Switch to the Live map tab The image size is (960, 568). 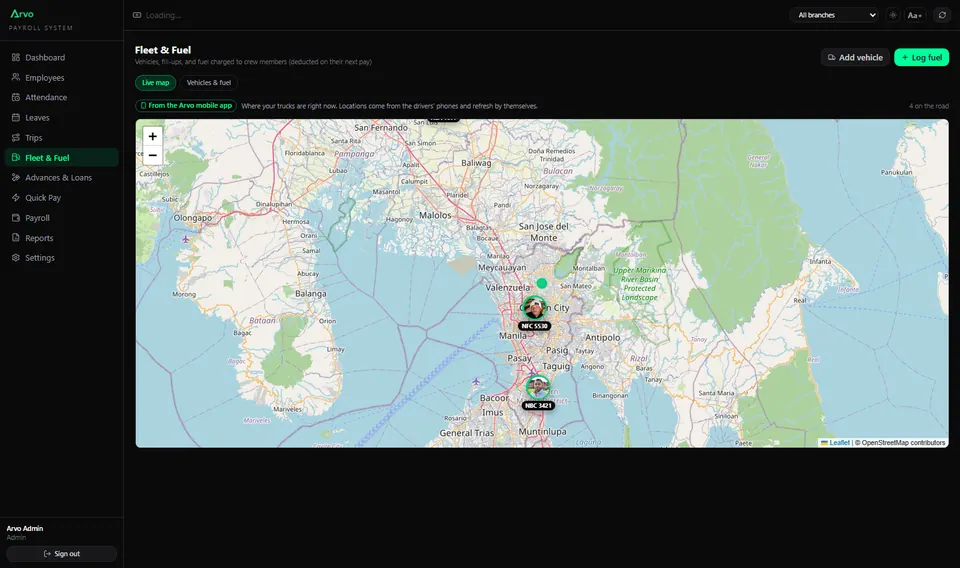pyautogui.click(x=156, y=83)
